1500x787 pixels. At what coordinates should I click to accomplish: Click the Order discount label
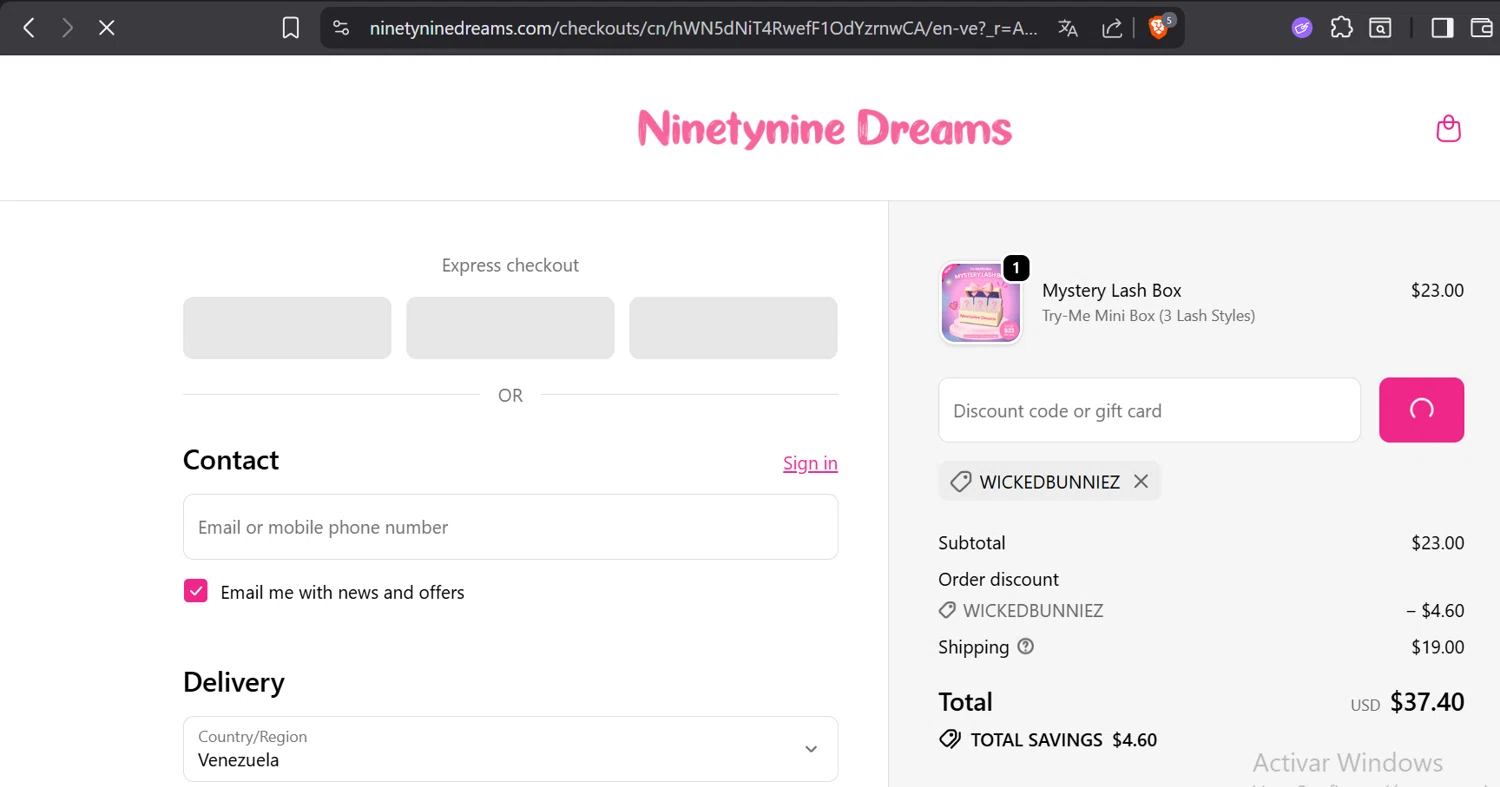pos(998,579)
